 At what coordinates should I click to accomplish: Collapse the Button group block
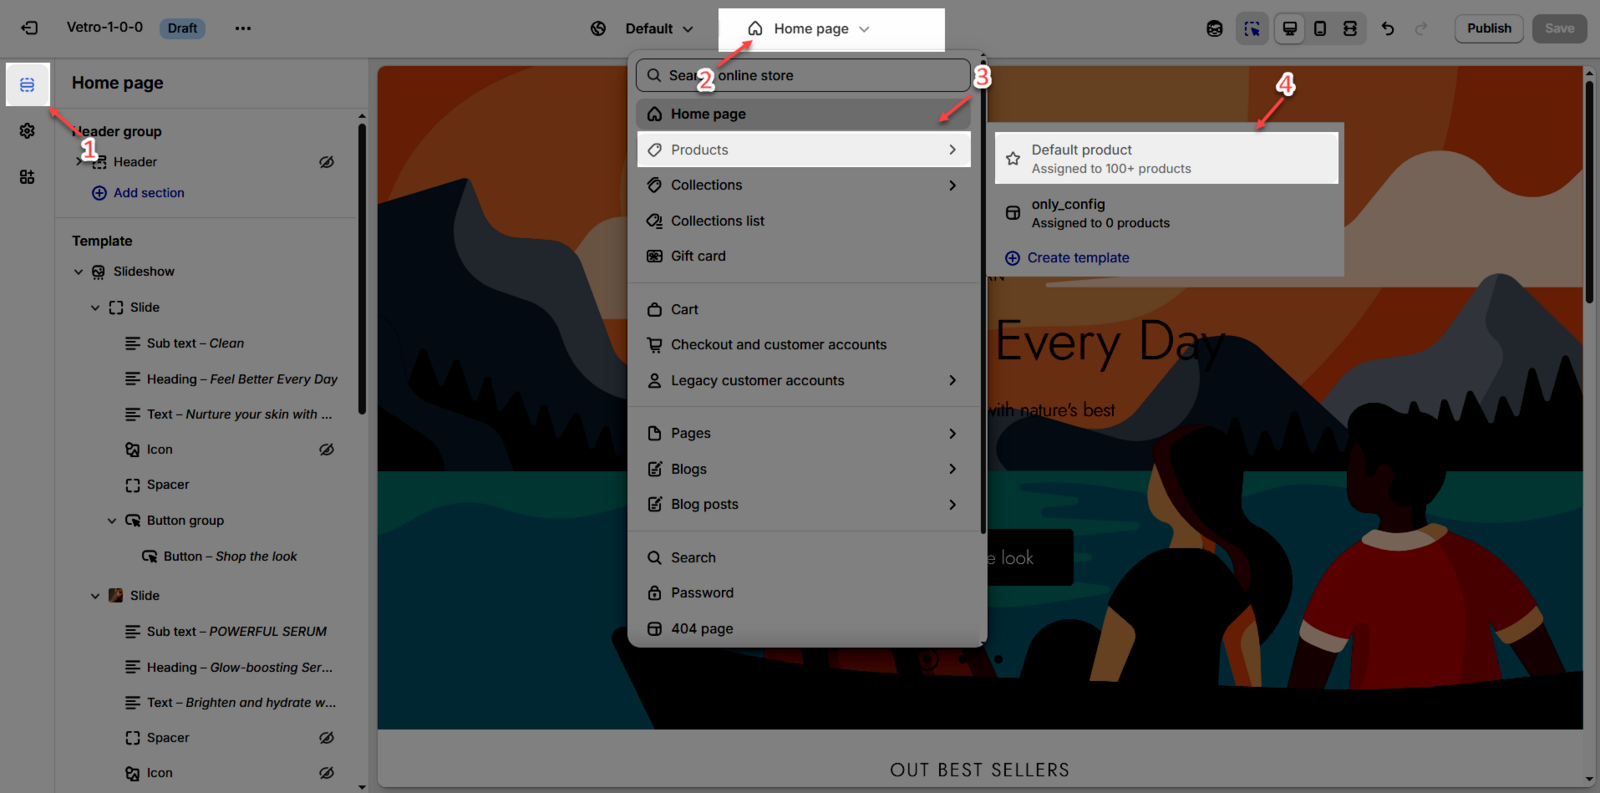(112, 521)
